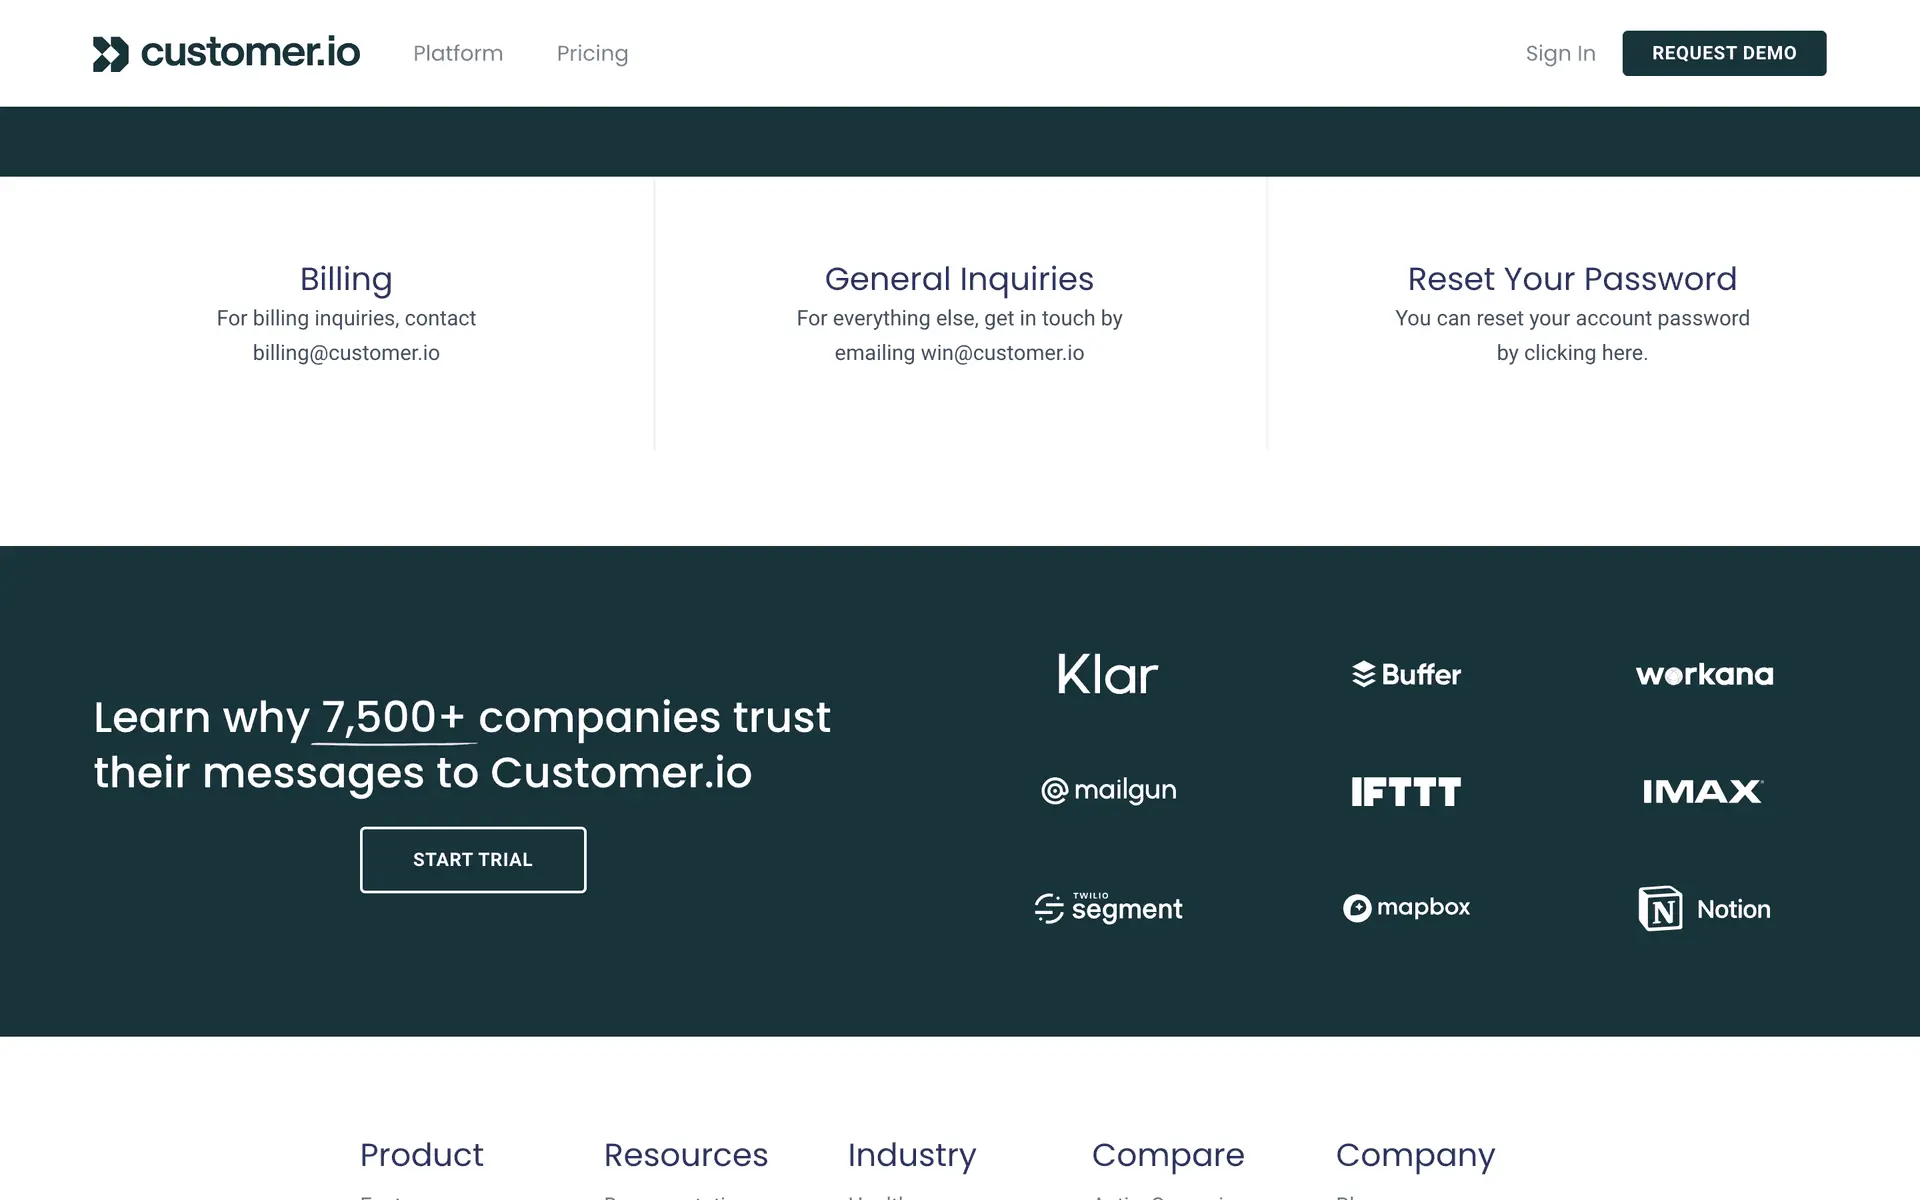The height and width of the screenshot is (1200, 1920).
Task: Click the customer.io logo in header
Action: point(226,53)
